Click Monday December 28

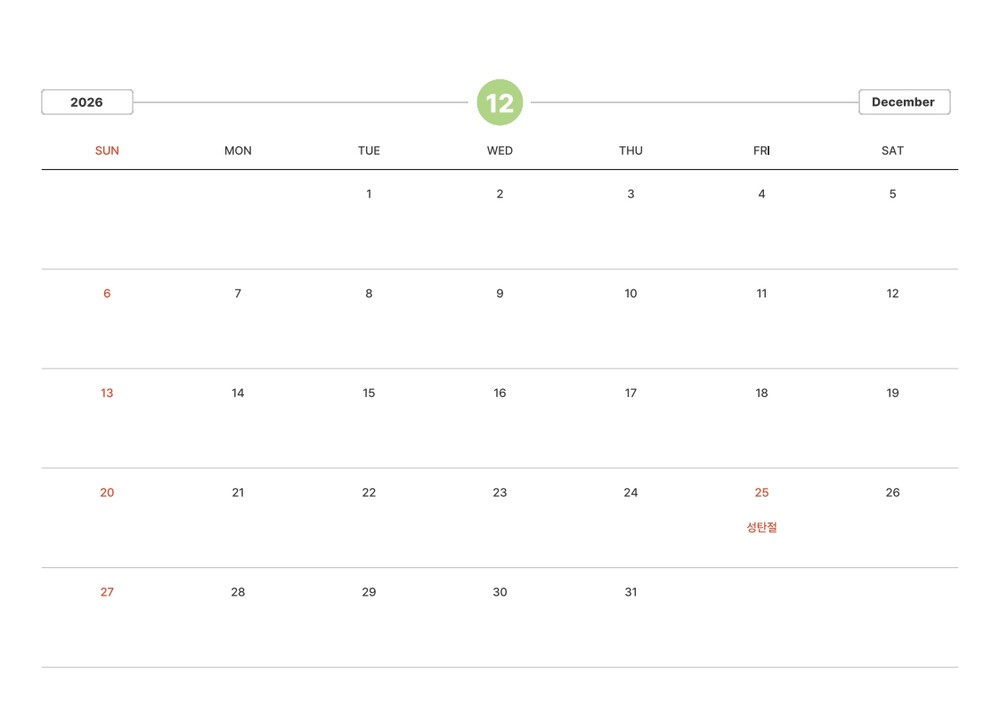point(238,592)
